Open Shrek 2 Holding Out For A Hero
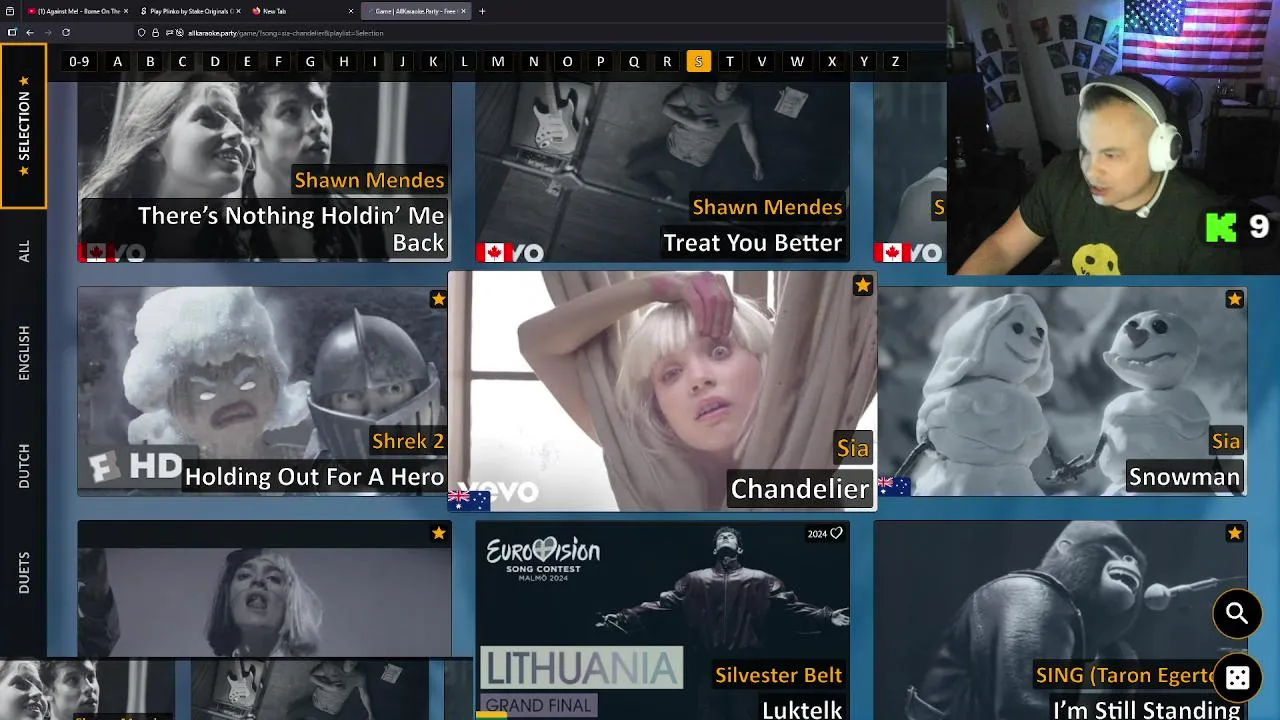The width and height of the screenshot is (1280, 720). (x=264, y=391)
